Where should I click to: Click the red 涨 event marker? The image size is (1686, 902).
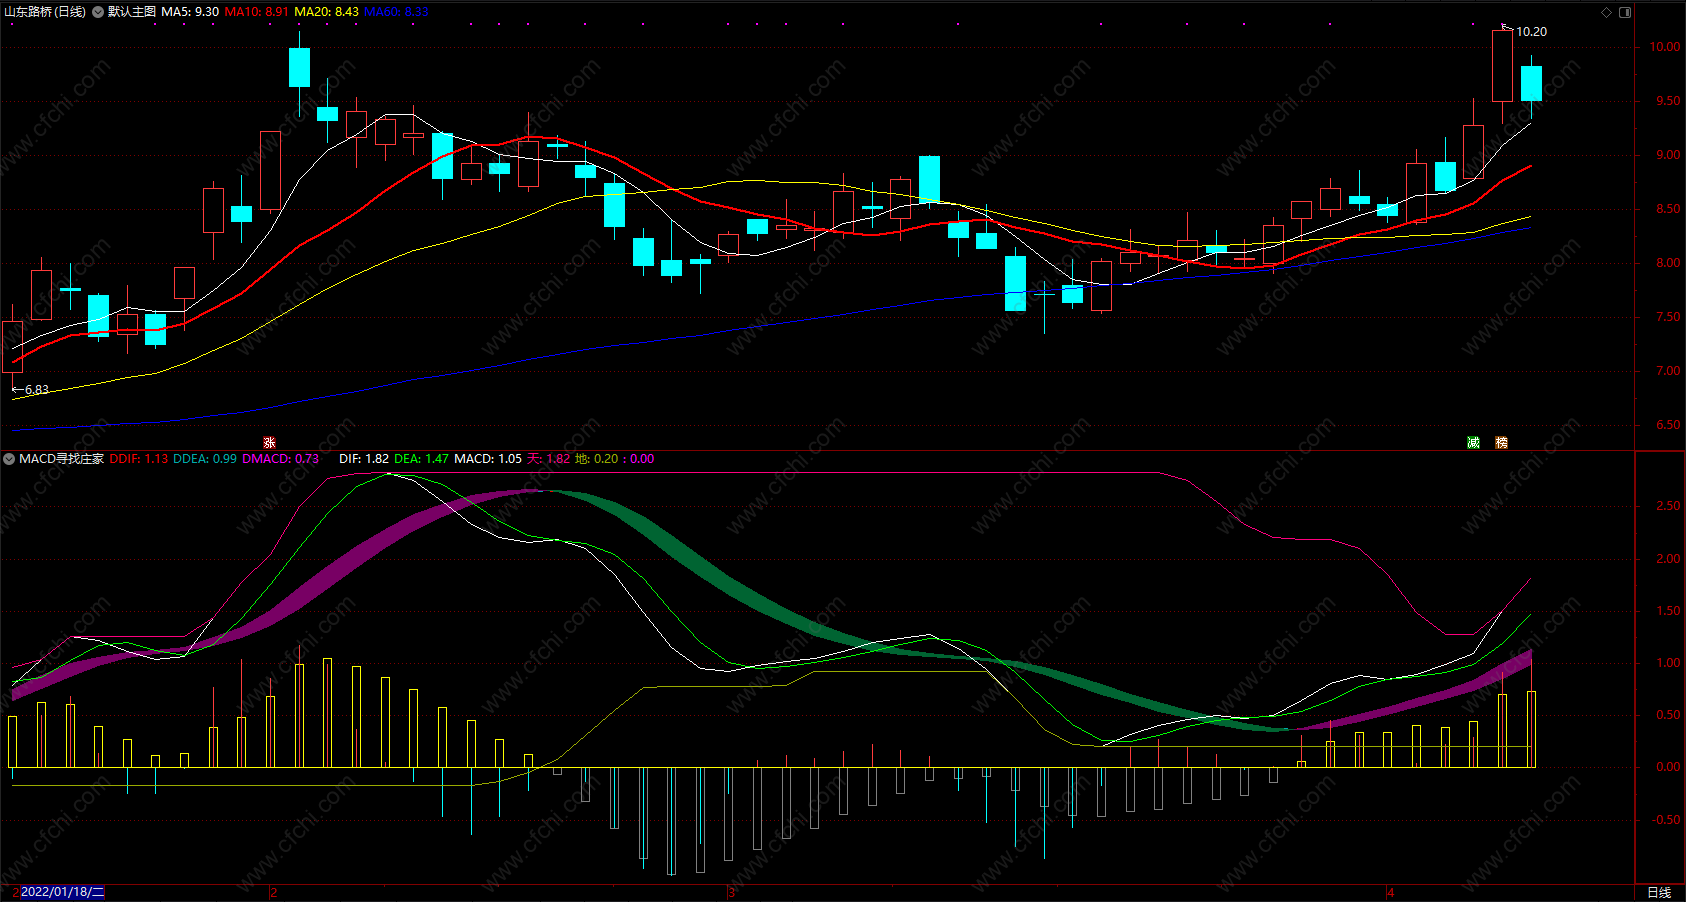click(x=269, y=442)
